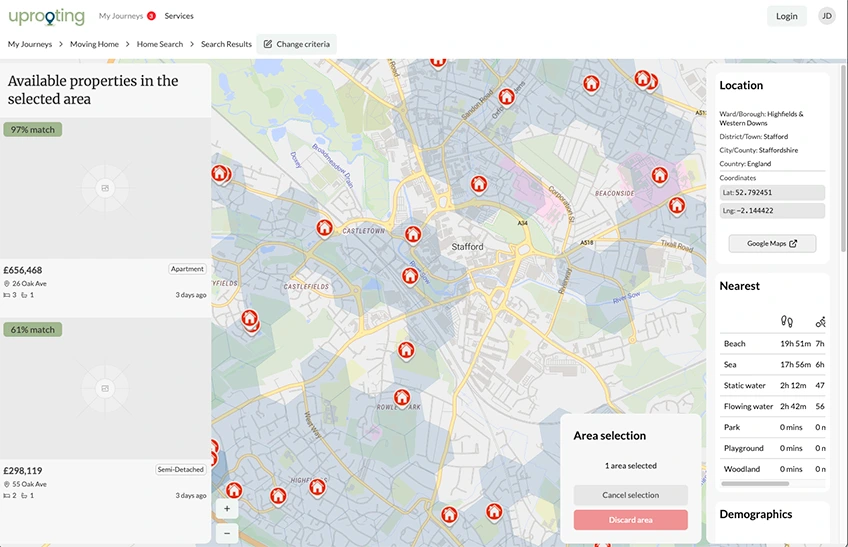Select the house marker beside Castletown label

coord(324,228)
